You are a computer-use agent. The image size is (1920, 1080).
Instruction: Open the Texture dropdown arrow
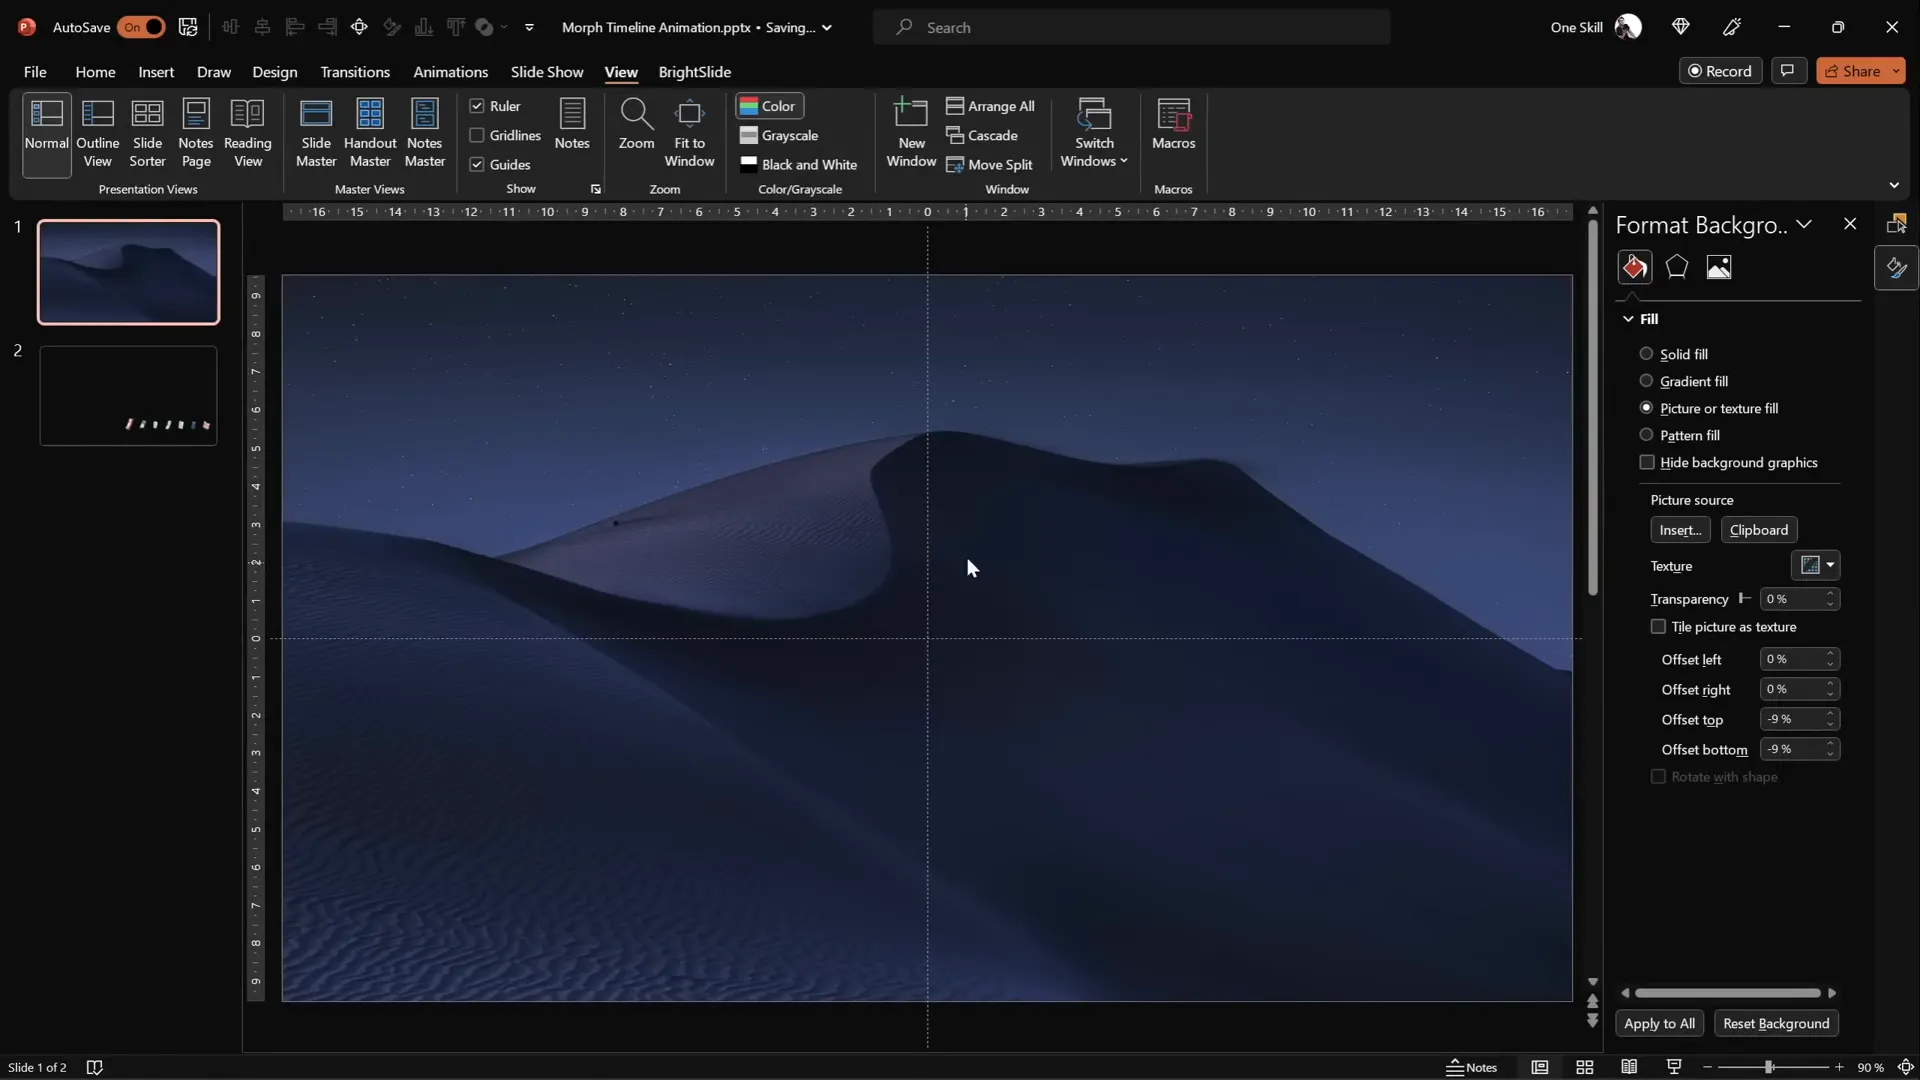1830,565
